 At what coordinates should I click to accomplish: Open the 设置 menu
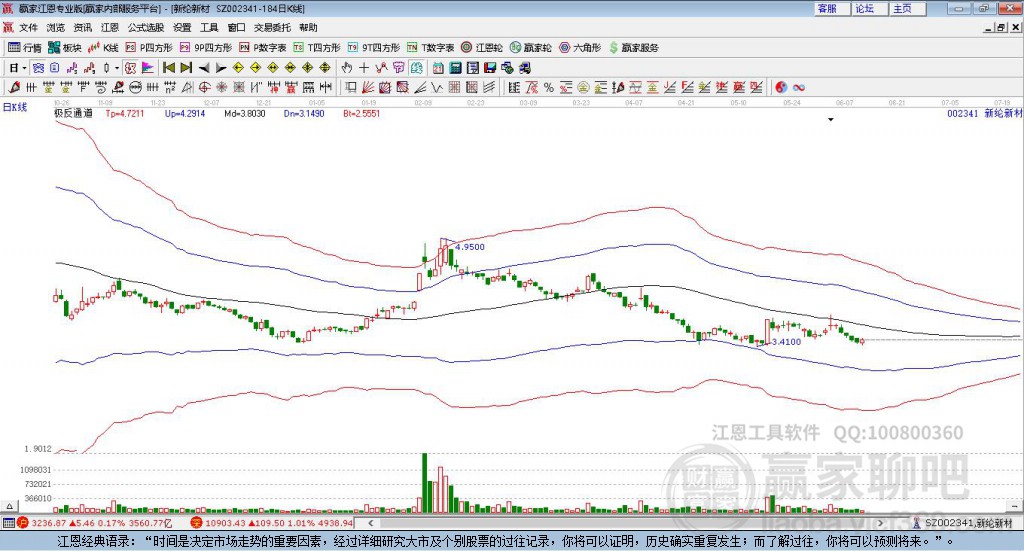[x=182, y=27]
